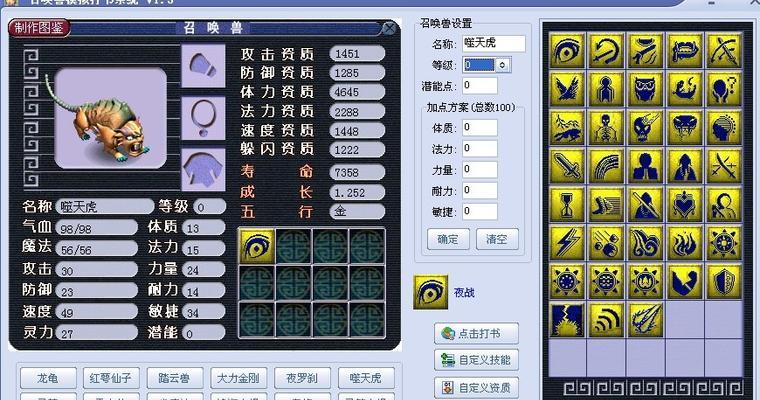Choose the signal waves skill icon
Image resolution: width=760 pixels, height=400 pixels.
click(606, 320)
